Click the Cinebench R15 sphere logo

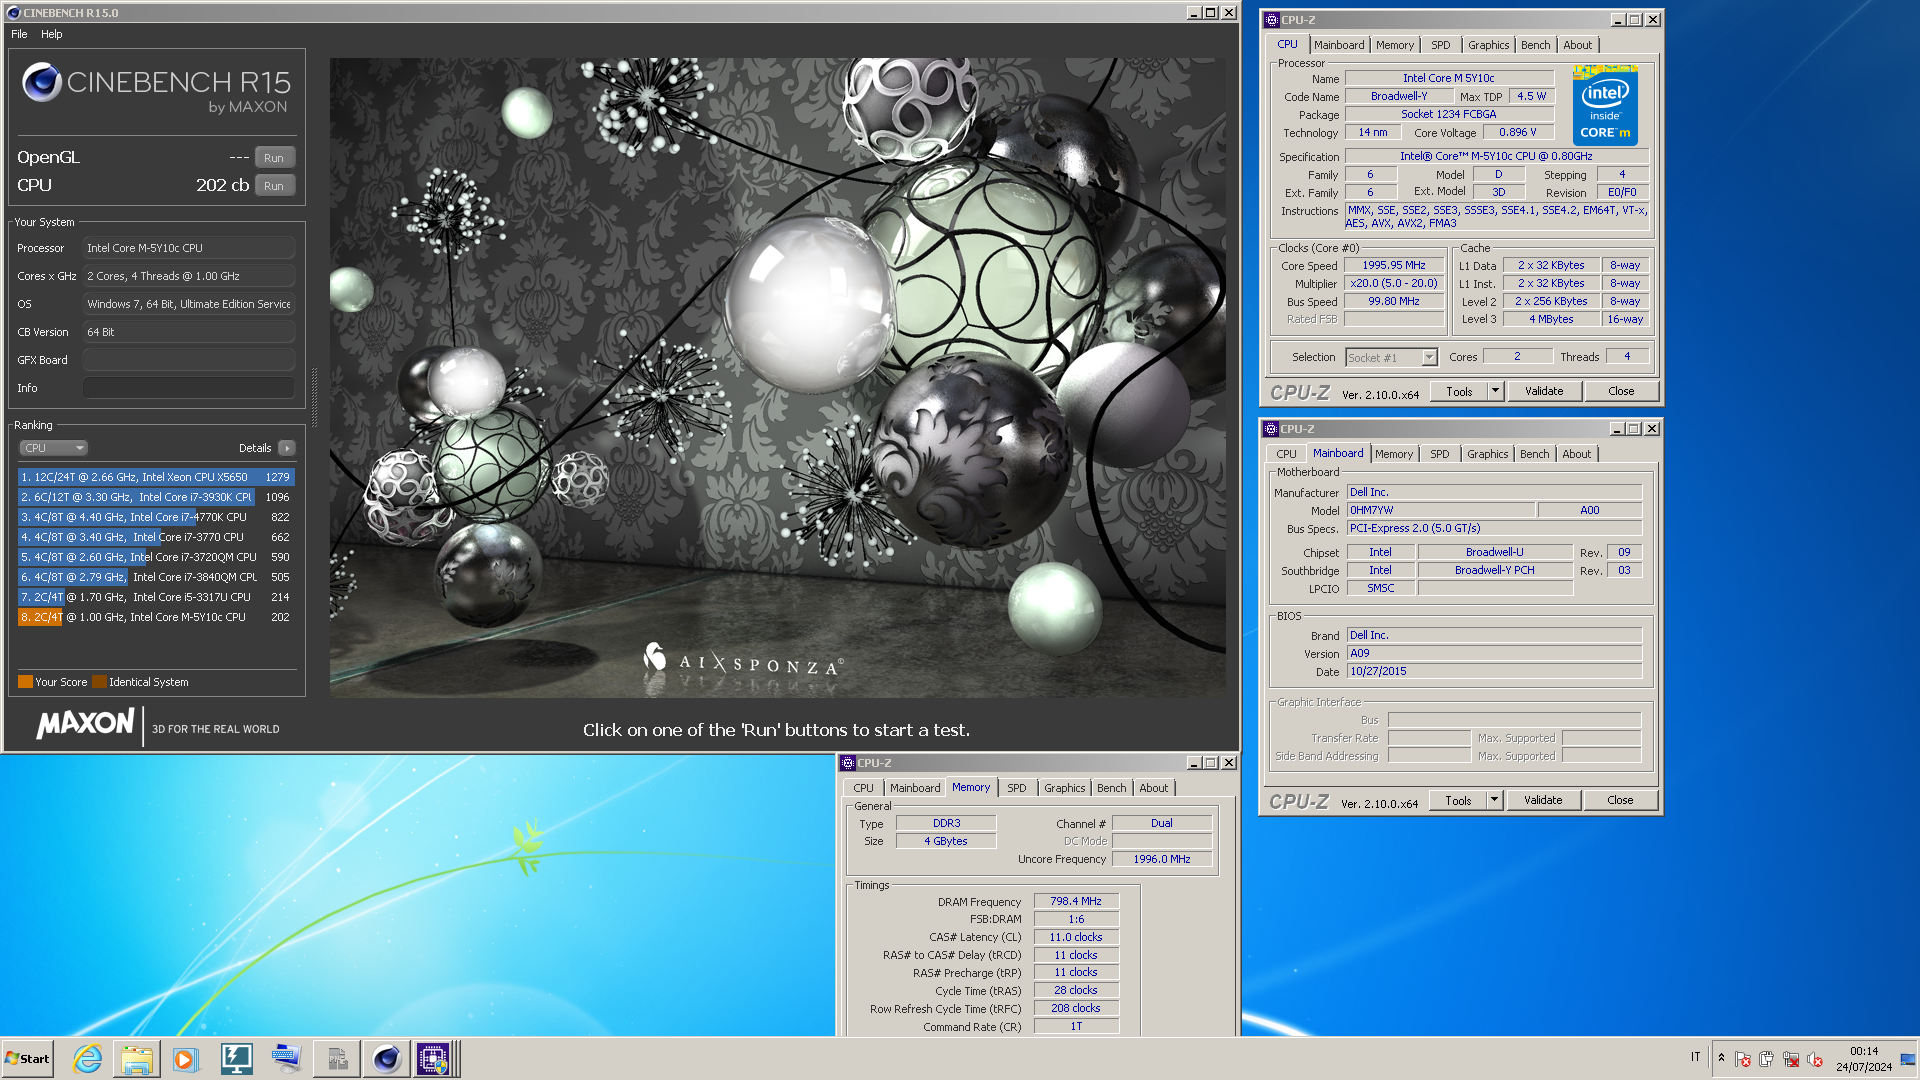click(42, 82)
